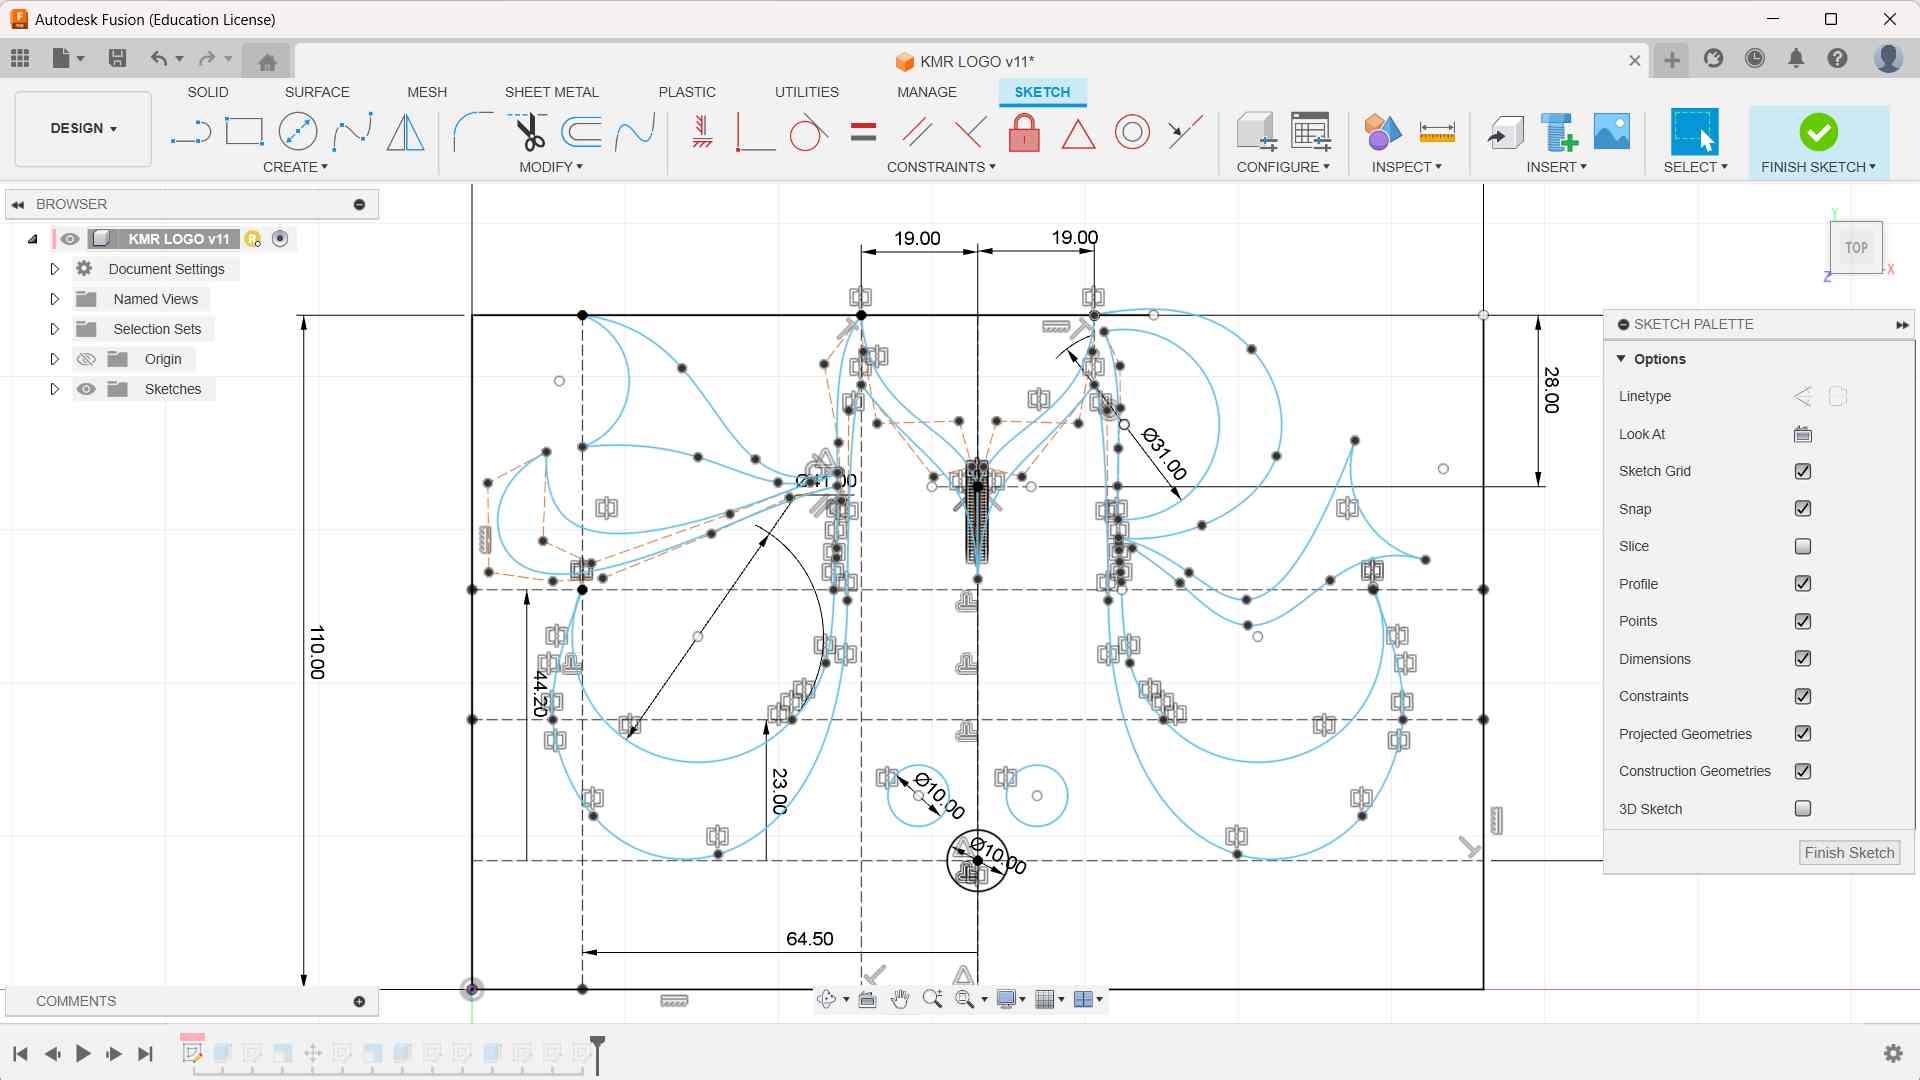
Task: Click the Finish Sketch palette button
Action: (1848, 853)
